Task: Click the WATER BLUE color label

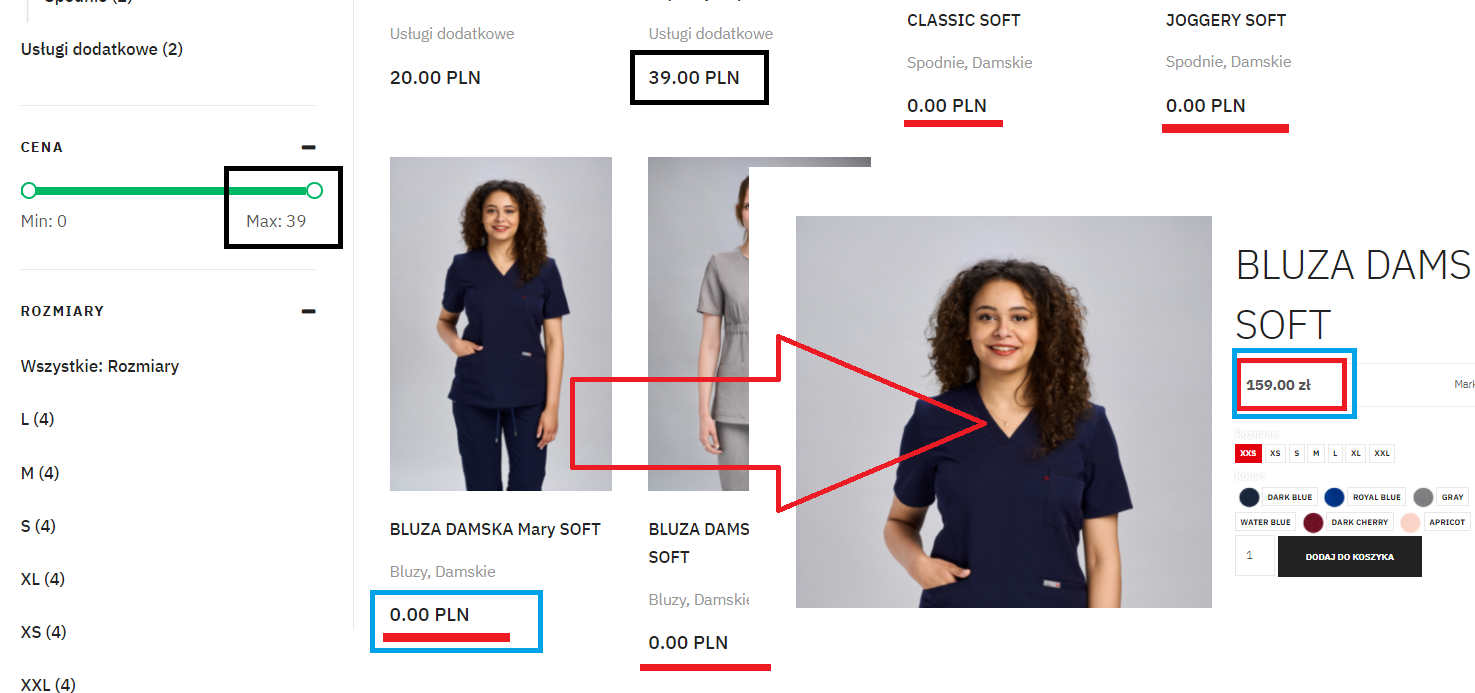Action: click(x=1266, y=522)
